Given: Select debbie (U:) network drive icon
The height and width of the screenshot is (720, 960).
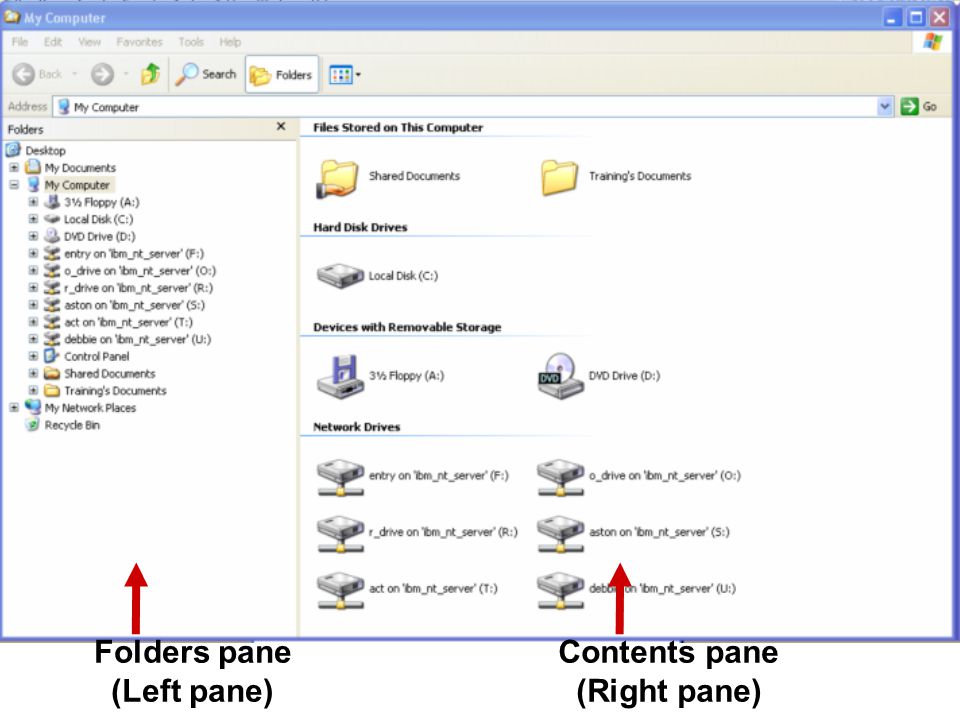Looking at the screenshot, I should point(560,590).
